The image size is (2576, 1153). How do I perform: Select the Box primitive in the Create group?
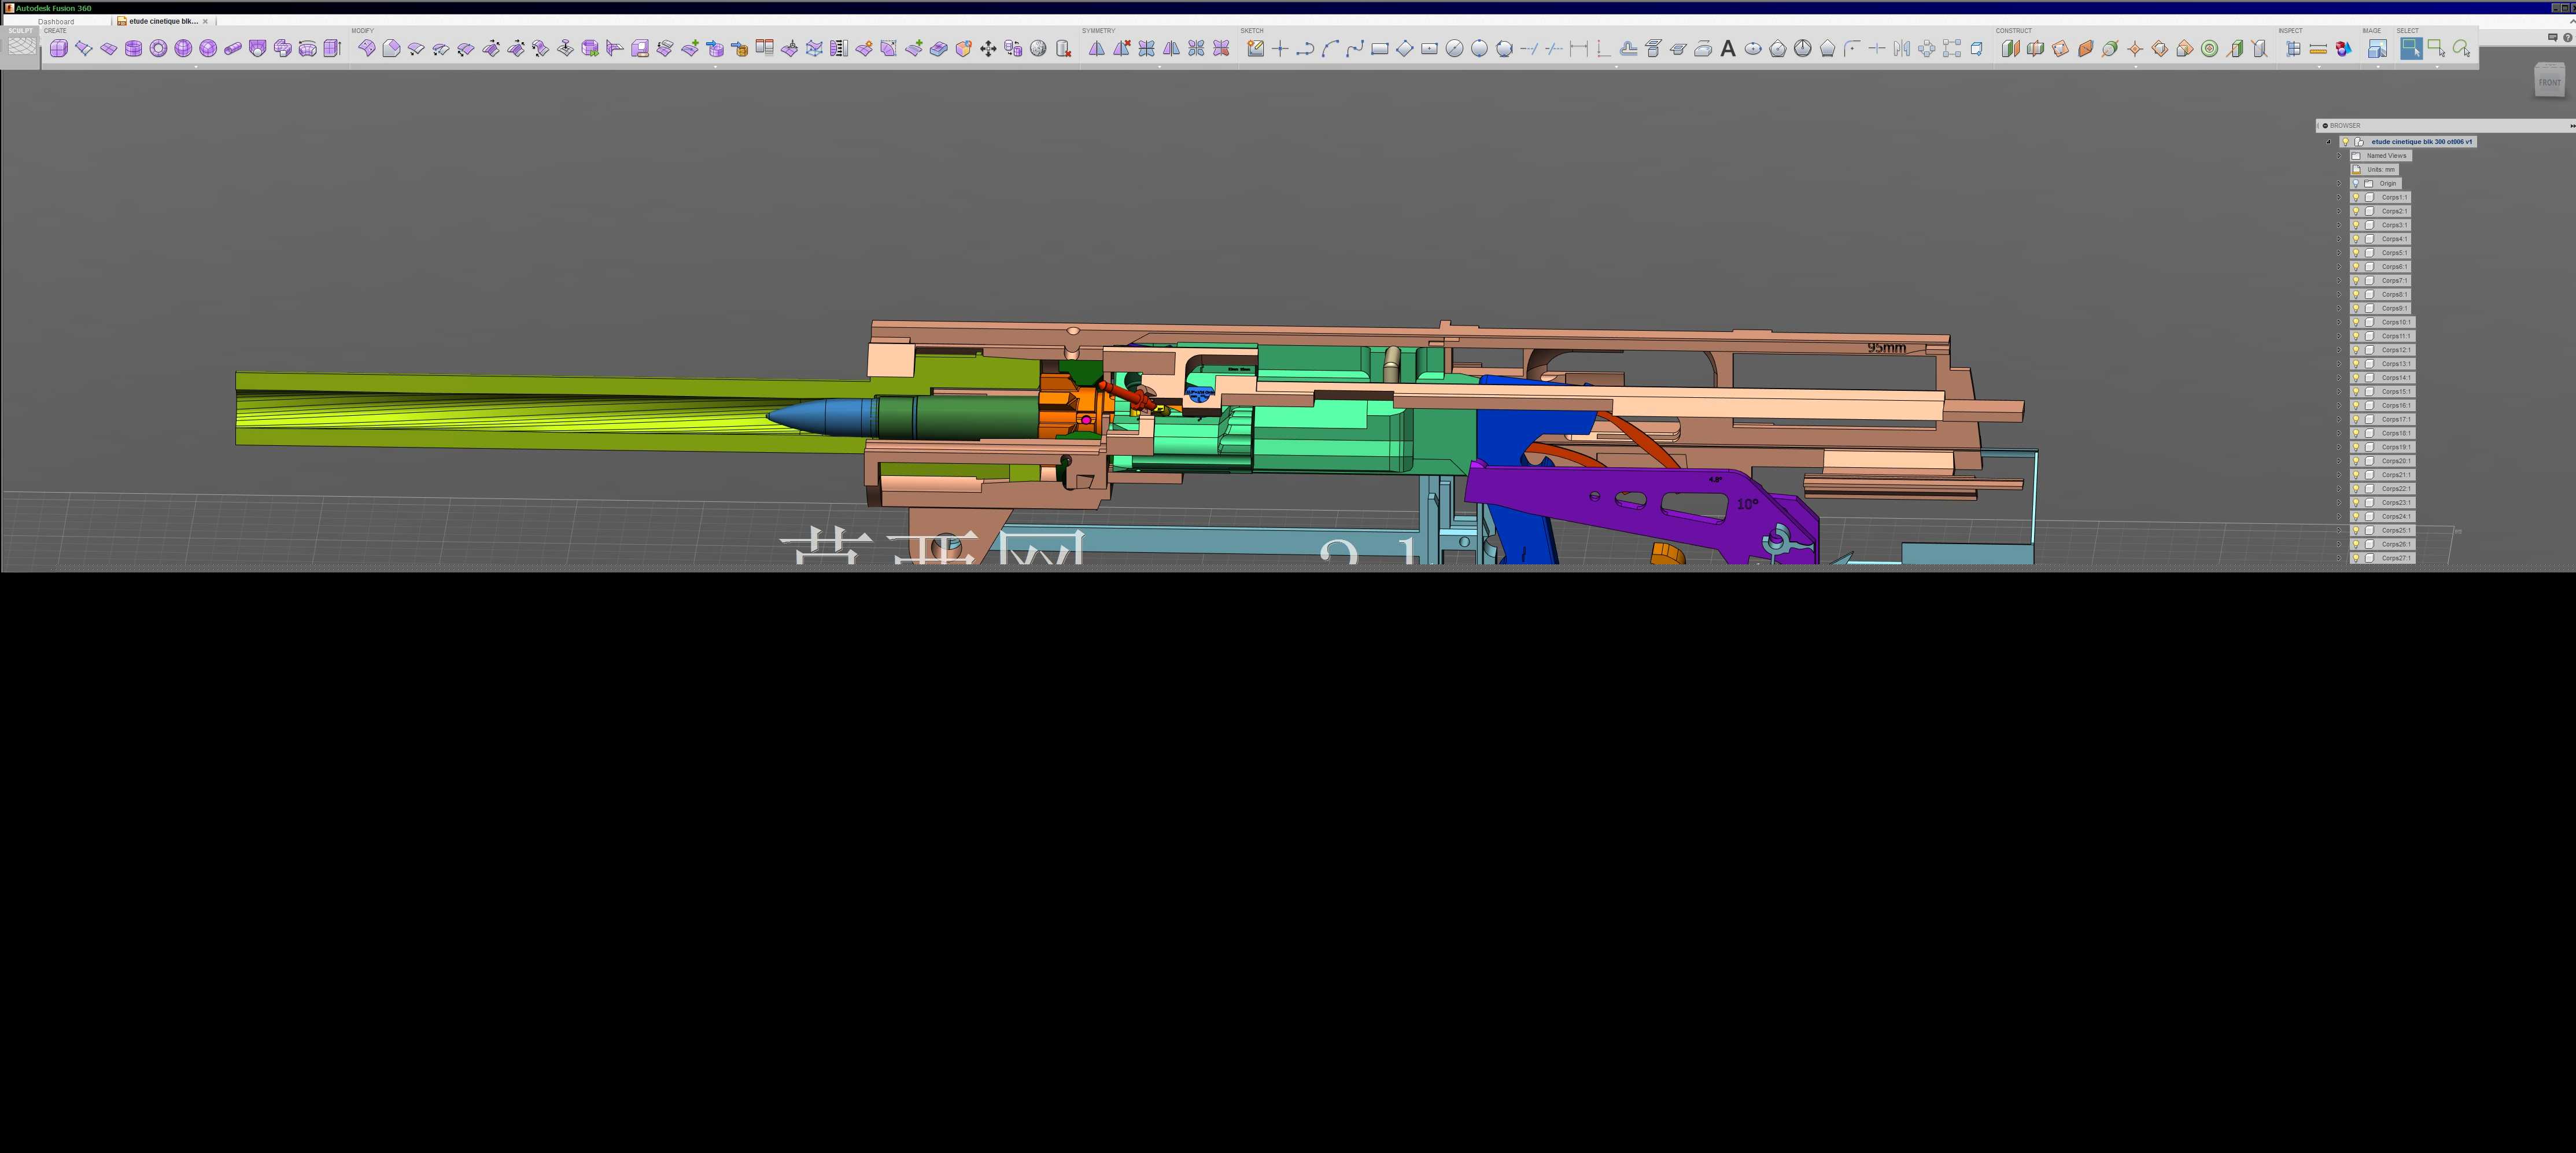(x=59, y=48)
